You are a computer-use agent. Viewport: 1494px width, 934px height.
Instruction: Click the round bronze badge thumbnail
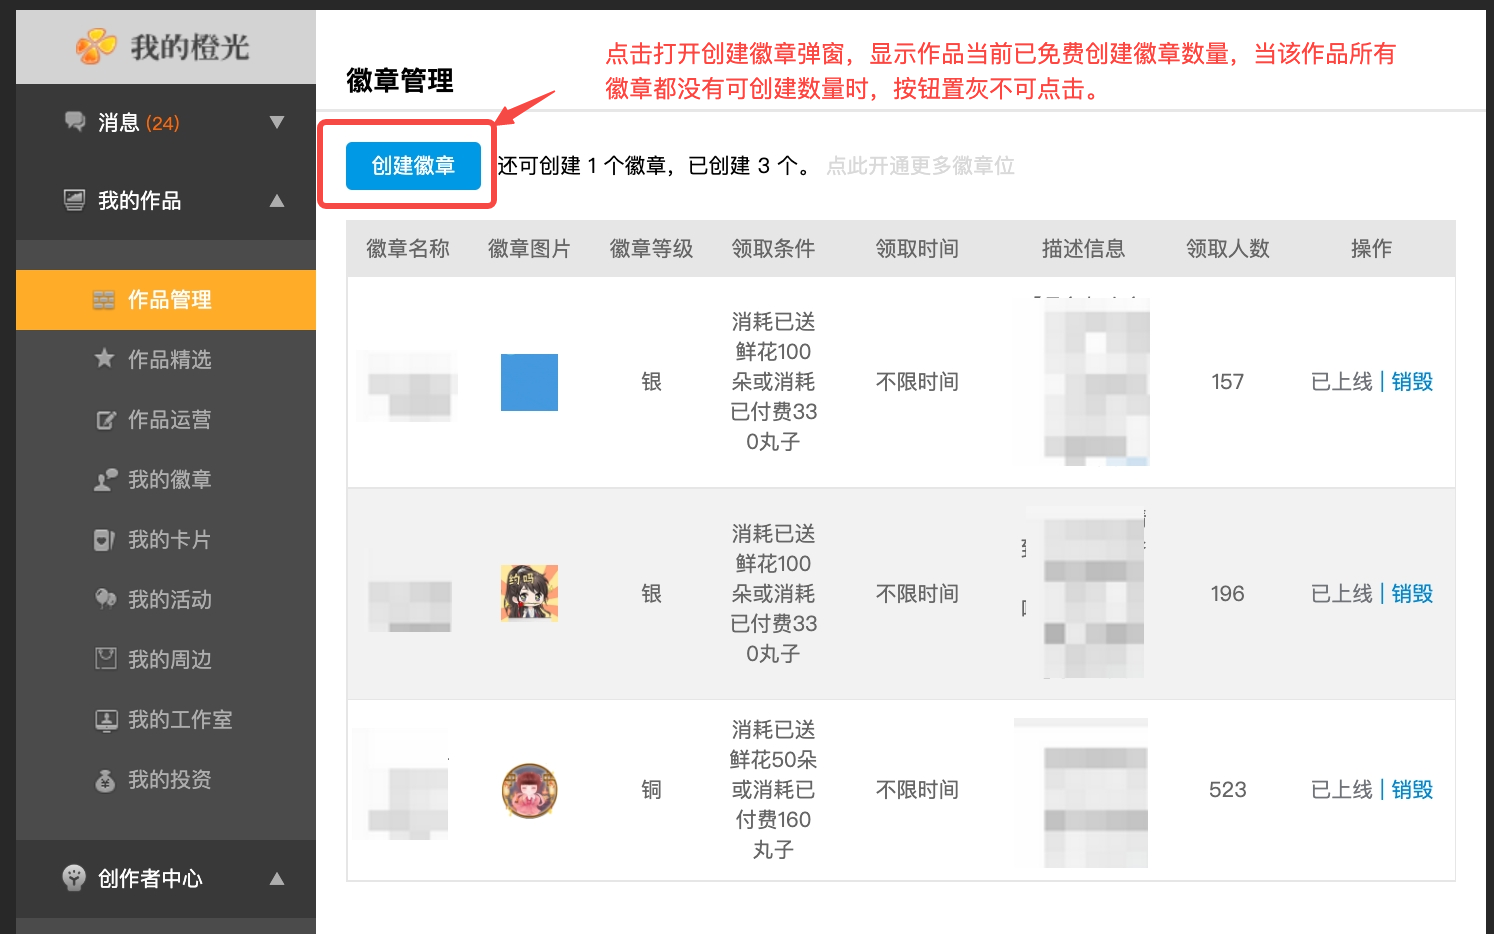[529, 791]
